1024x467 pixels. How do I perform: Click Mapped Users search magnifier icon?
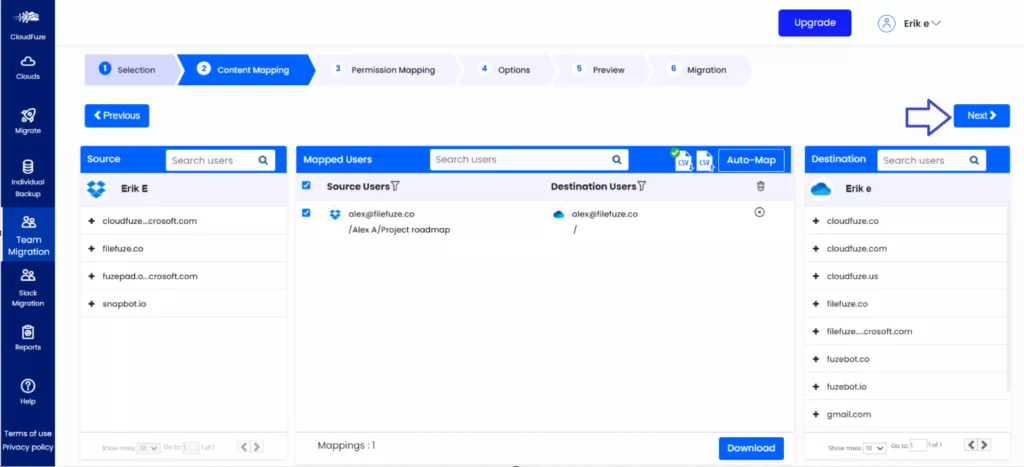pyautogui.click(x=616, y=159)
